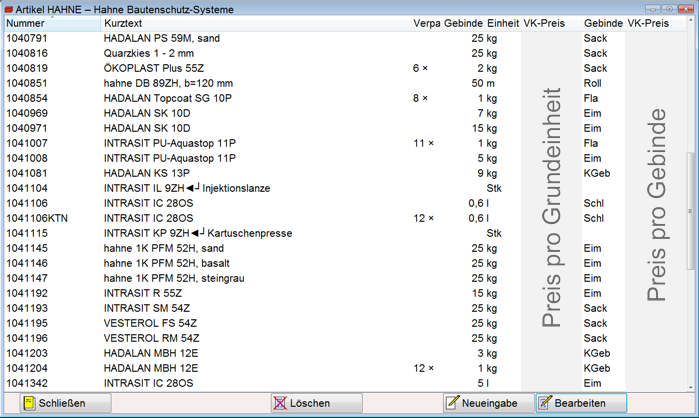Select the ÖKOPLAST Plus 55Z entry
699x418 pixels.
click(345, 68)
